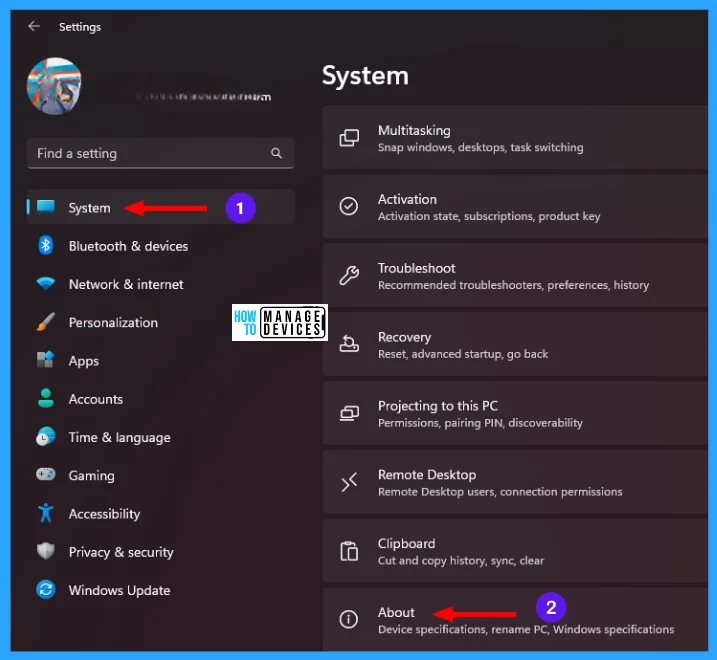
Task: Click the About info circle icon
Action: click(349, 620)
